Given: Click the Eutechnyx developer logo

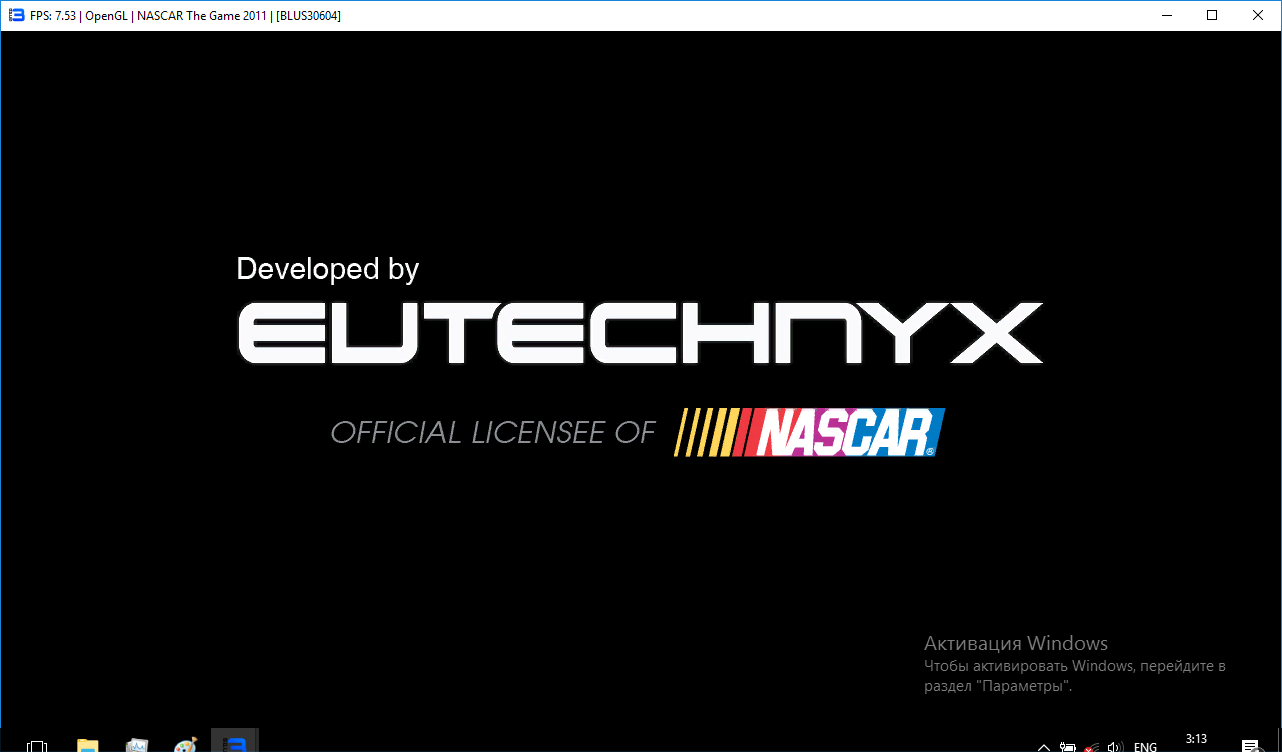Looking at the screenshot, I should 640,333.
